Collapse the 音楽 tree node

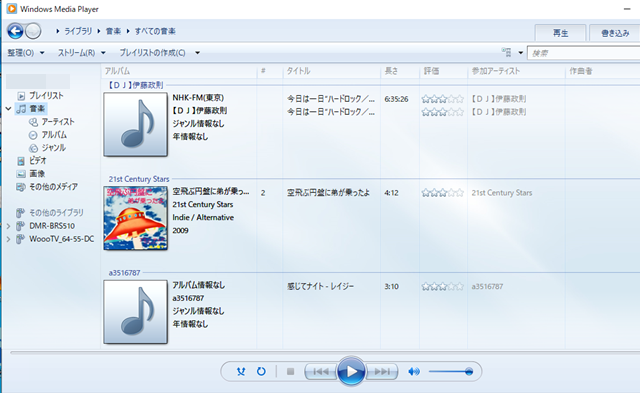click(x=8, y=109)
